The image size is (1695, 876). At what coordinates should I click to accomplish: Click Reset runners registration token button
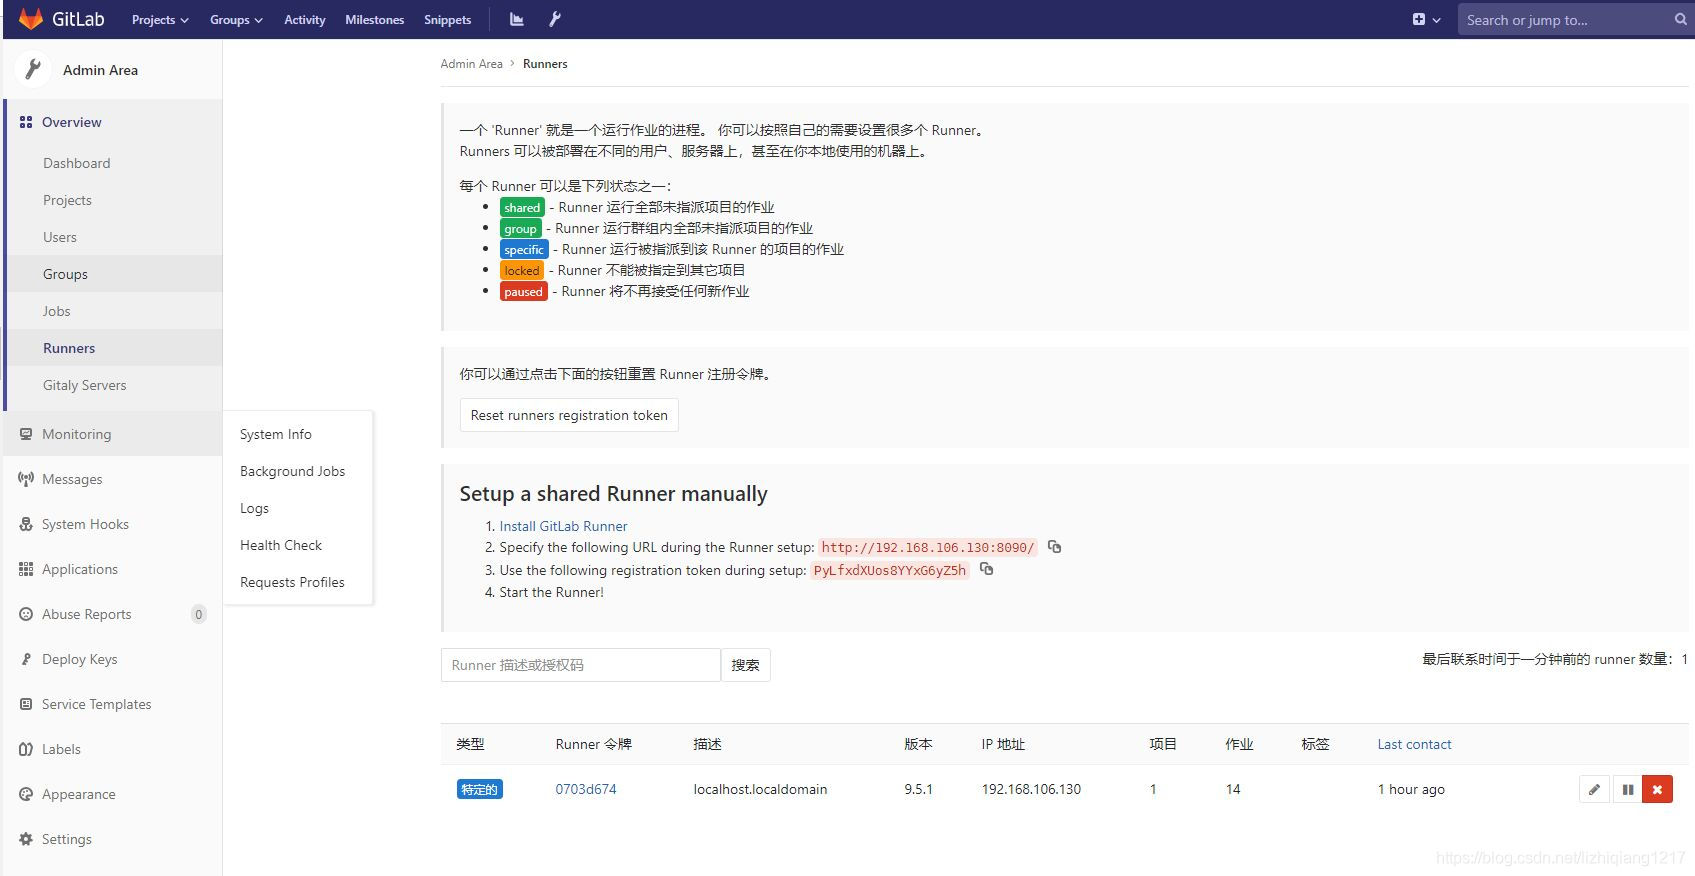(x=569, y=415)
